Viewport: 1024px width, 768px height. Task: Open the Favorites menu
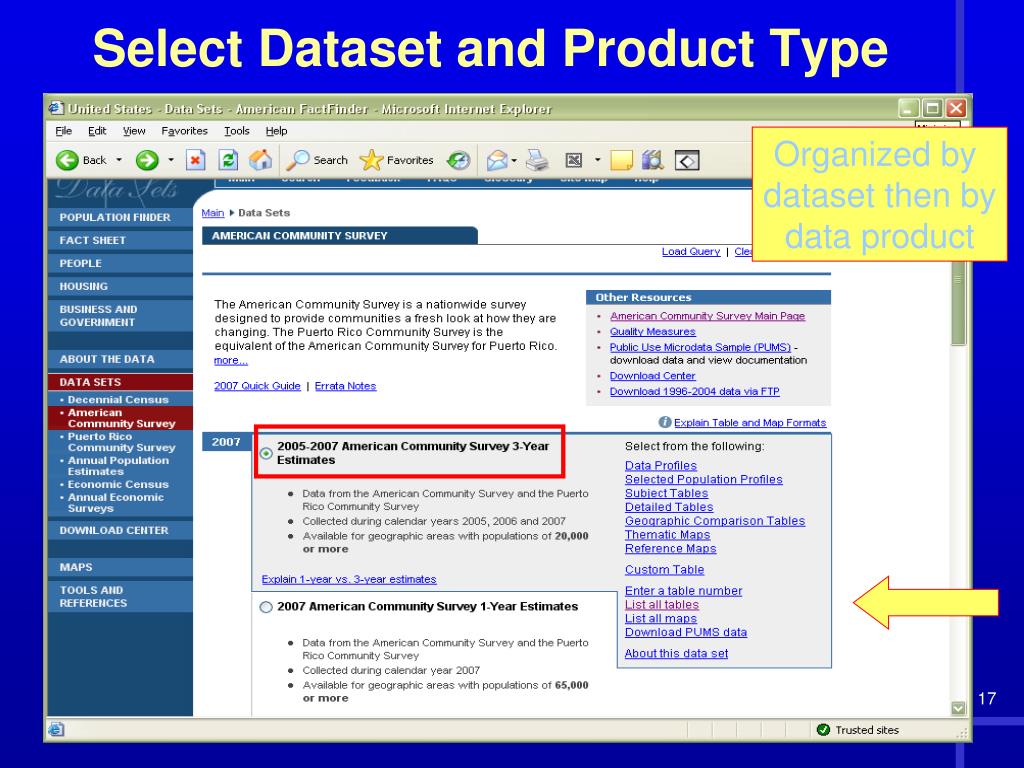point(184,131)
